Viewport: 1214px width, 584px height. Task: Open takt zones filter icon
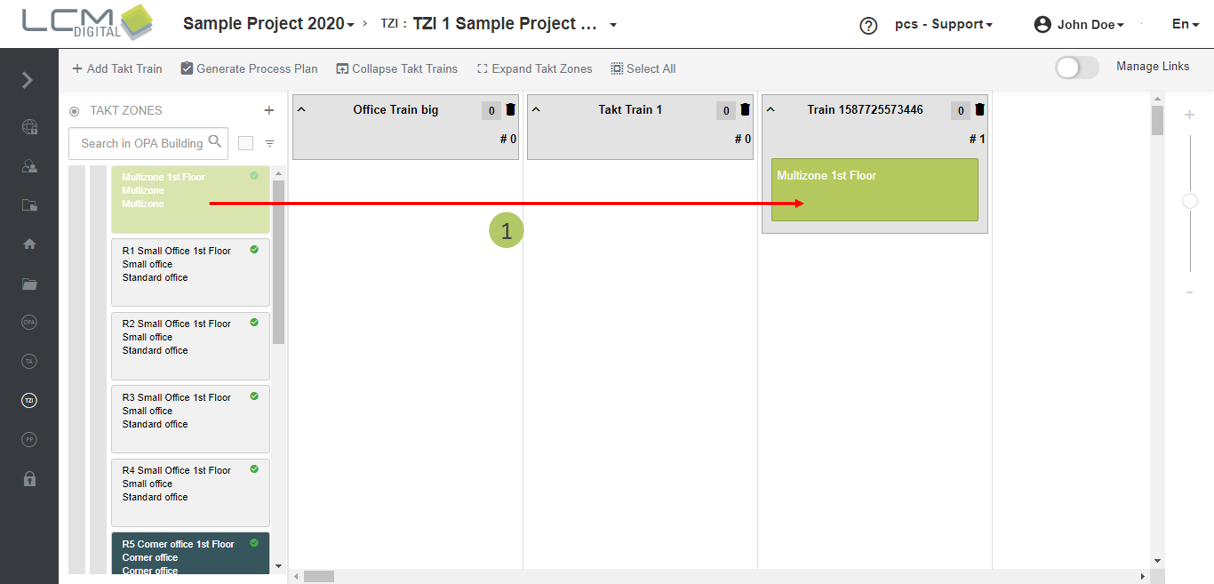[x=269, y=144]
